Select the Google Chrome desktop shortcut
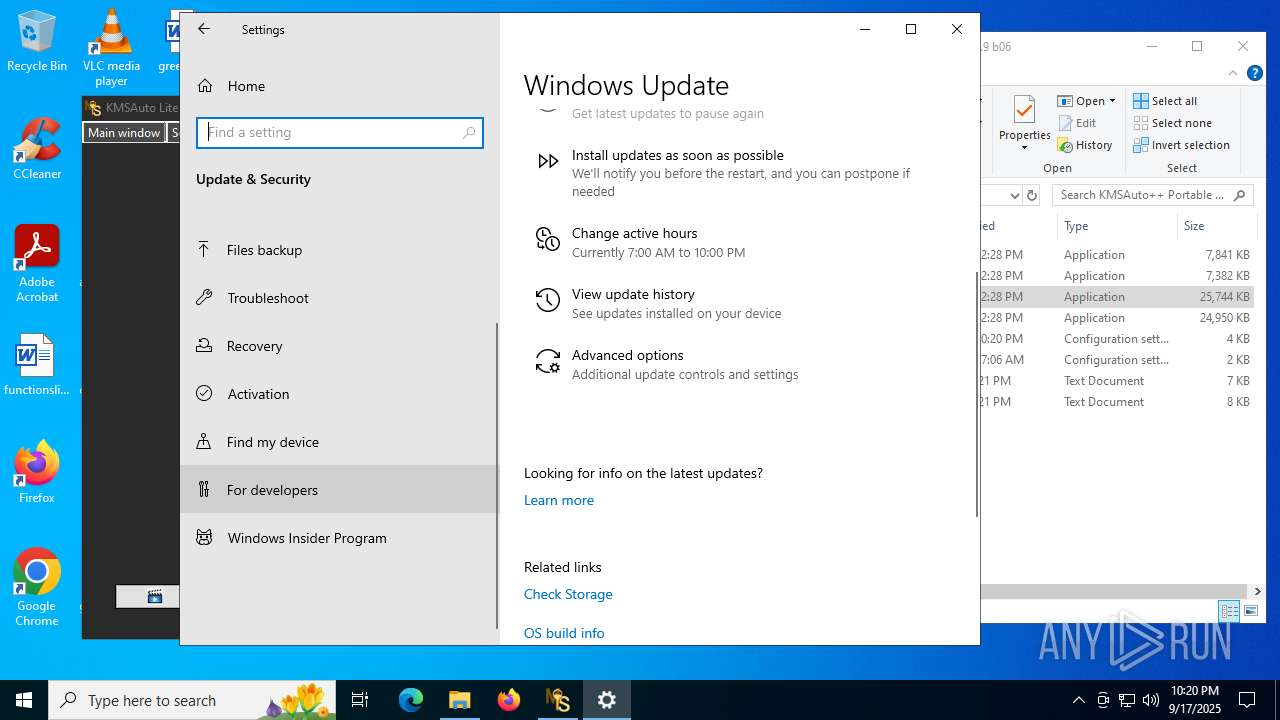This screenshot has width=1280, height=720. pos(37,588)
